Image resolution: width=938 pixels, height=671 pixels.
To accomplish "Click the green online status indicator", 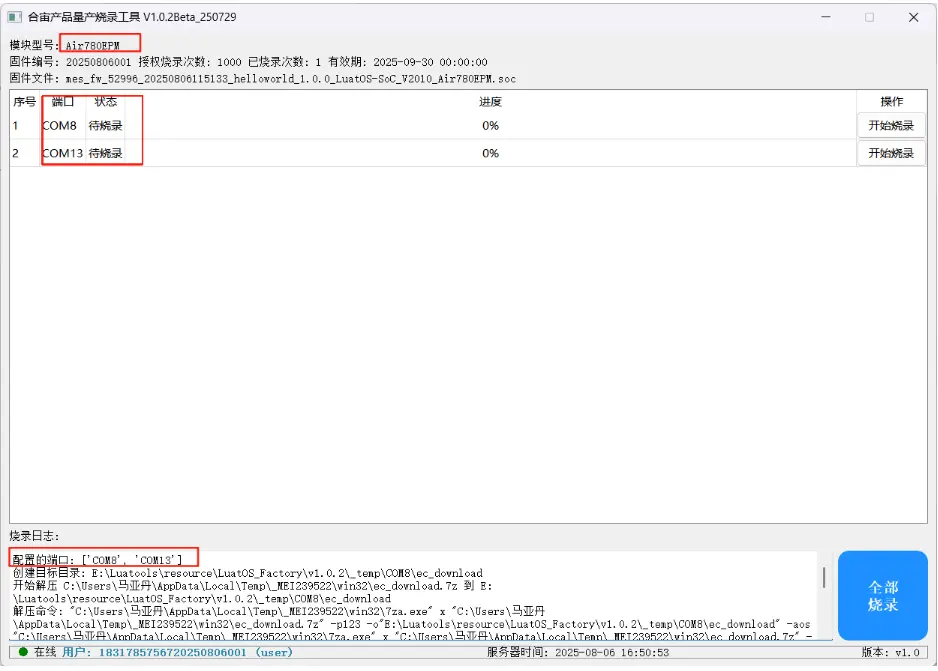I will click(x=23, y=652).
